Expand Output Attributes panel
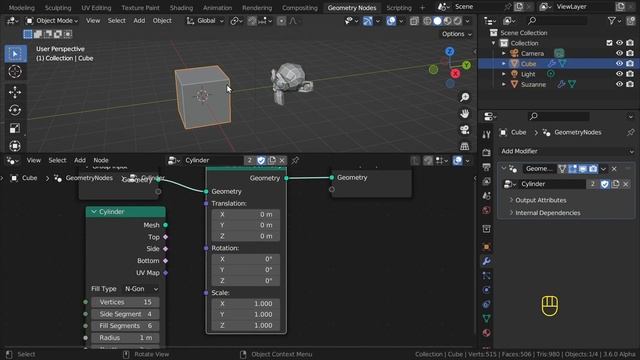This screenshot has width=640, height=360. point(540,200)
